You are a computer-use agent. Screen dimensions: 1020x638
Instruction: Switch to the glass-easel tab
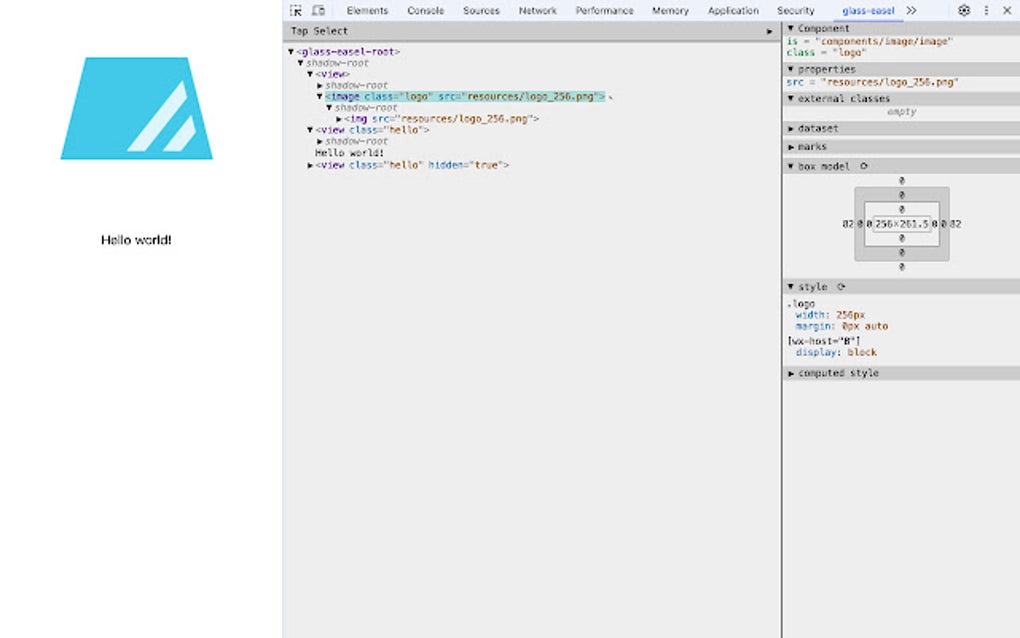[x=868, y=10]
